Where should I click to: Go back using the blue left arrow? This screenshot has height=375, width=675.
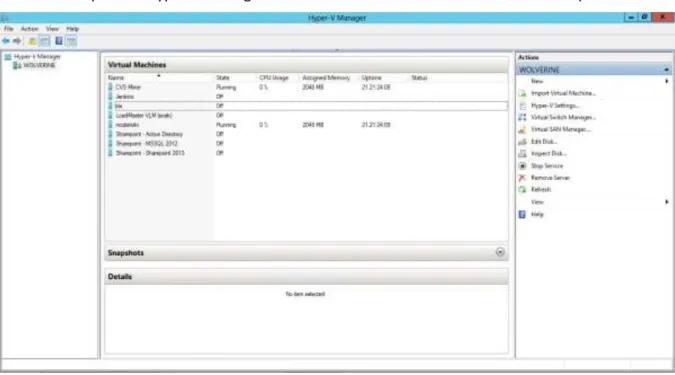(x=6, y=41)
